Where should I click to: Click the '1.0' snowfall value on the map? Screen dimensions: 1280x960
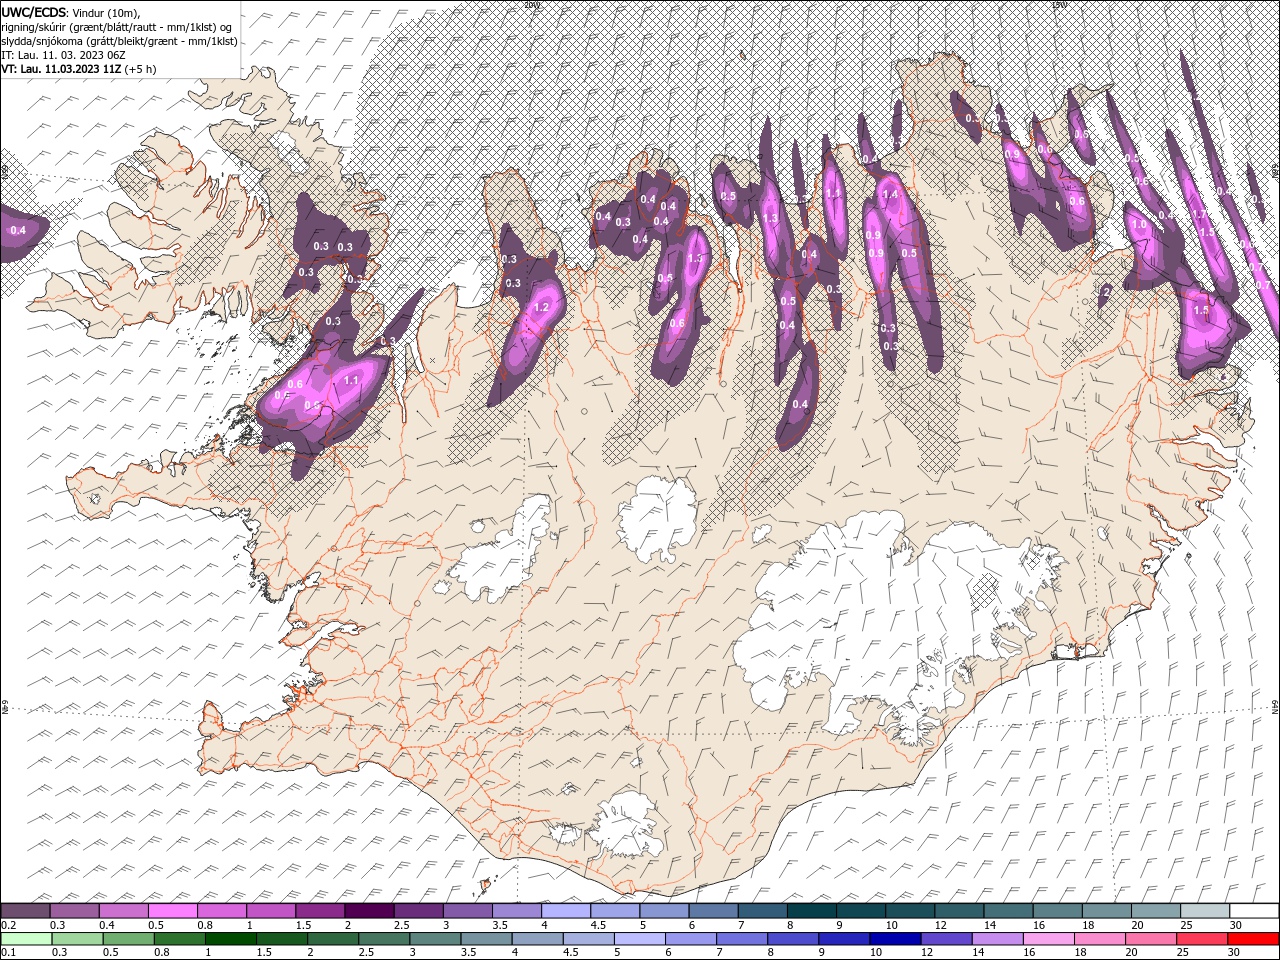click(1139, 224)
